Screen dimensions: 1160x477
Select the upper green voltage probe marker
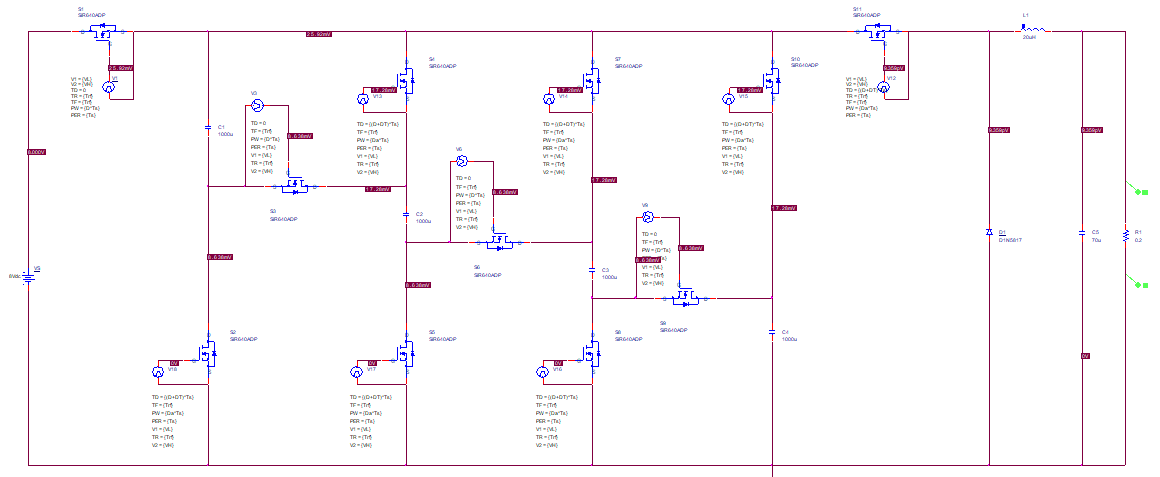pos(1137,188)
